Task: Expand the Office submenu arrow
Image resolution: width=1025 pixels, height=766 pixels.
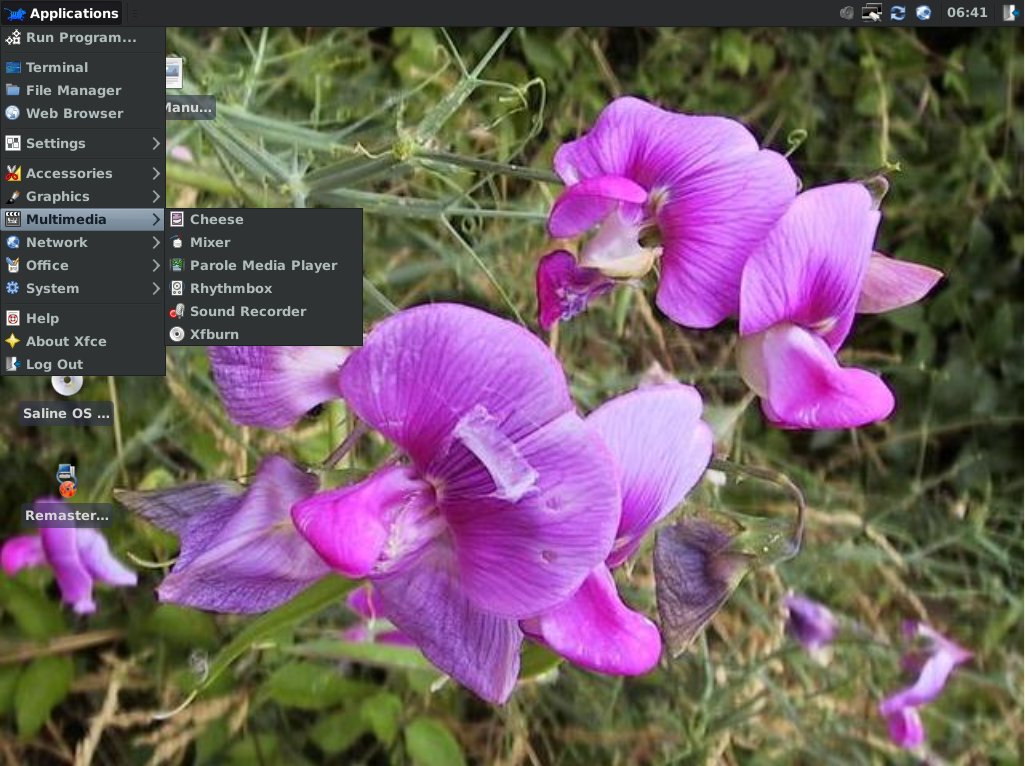Action: click(x=156, y=265)
